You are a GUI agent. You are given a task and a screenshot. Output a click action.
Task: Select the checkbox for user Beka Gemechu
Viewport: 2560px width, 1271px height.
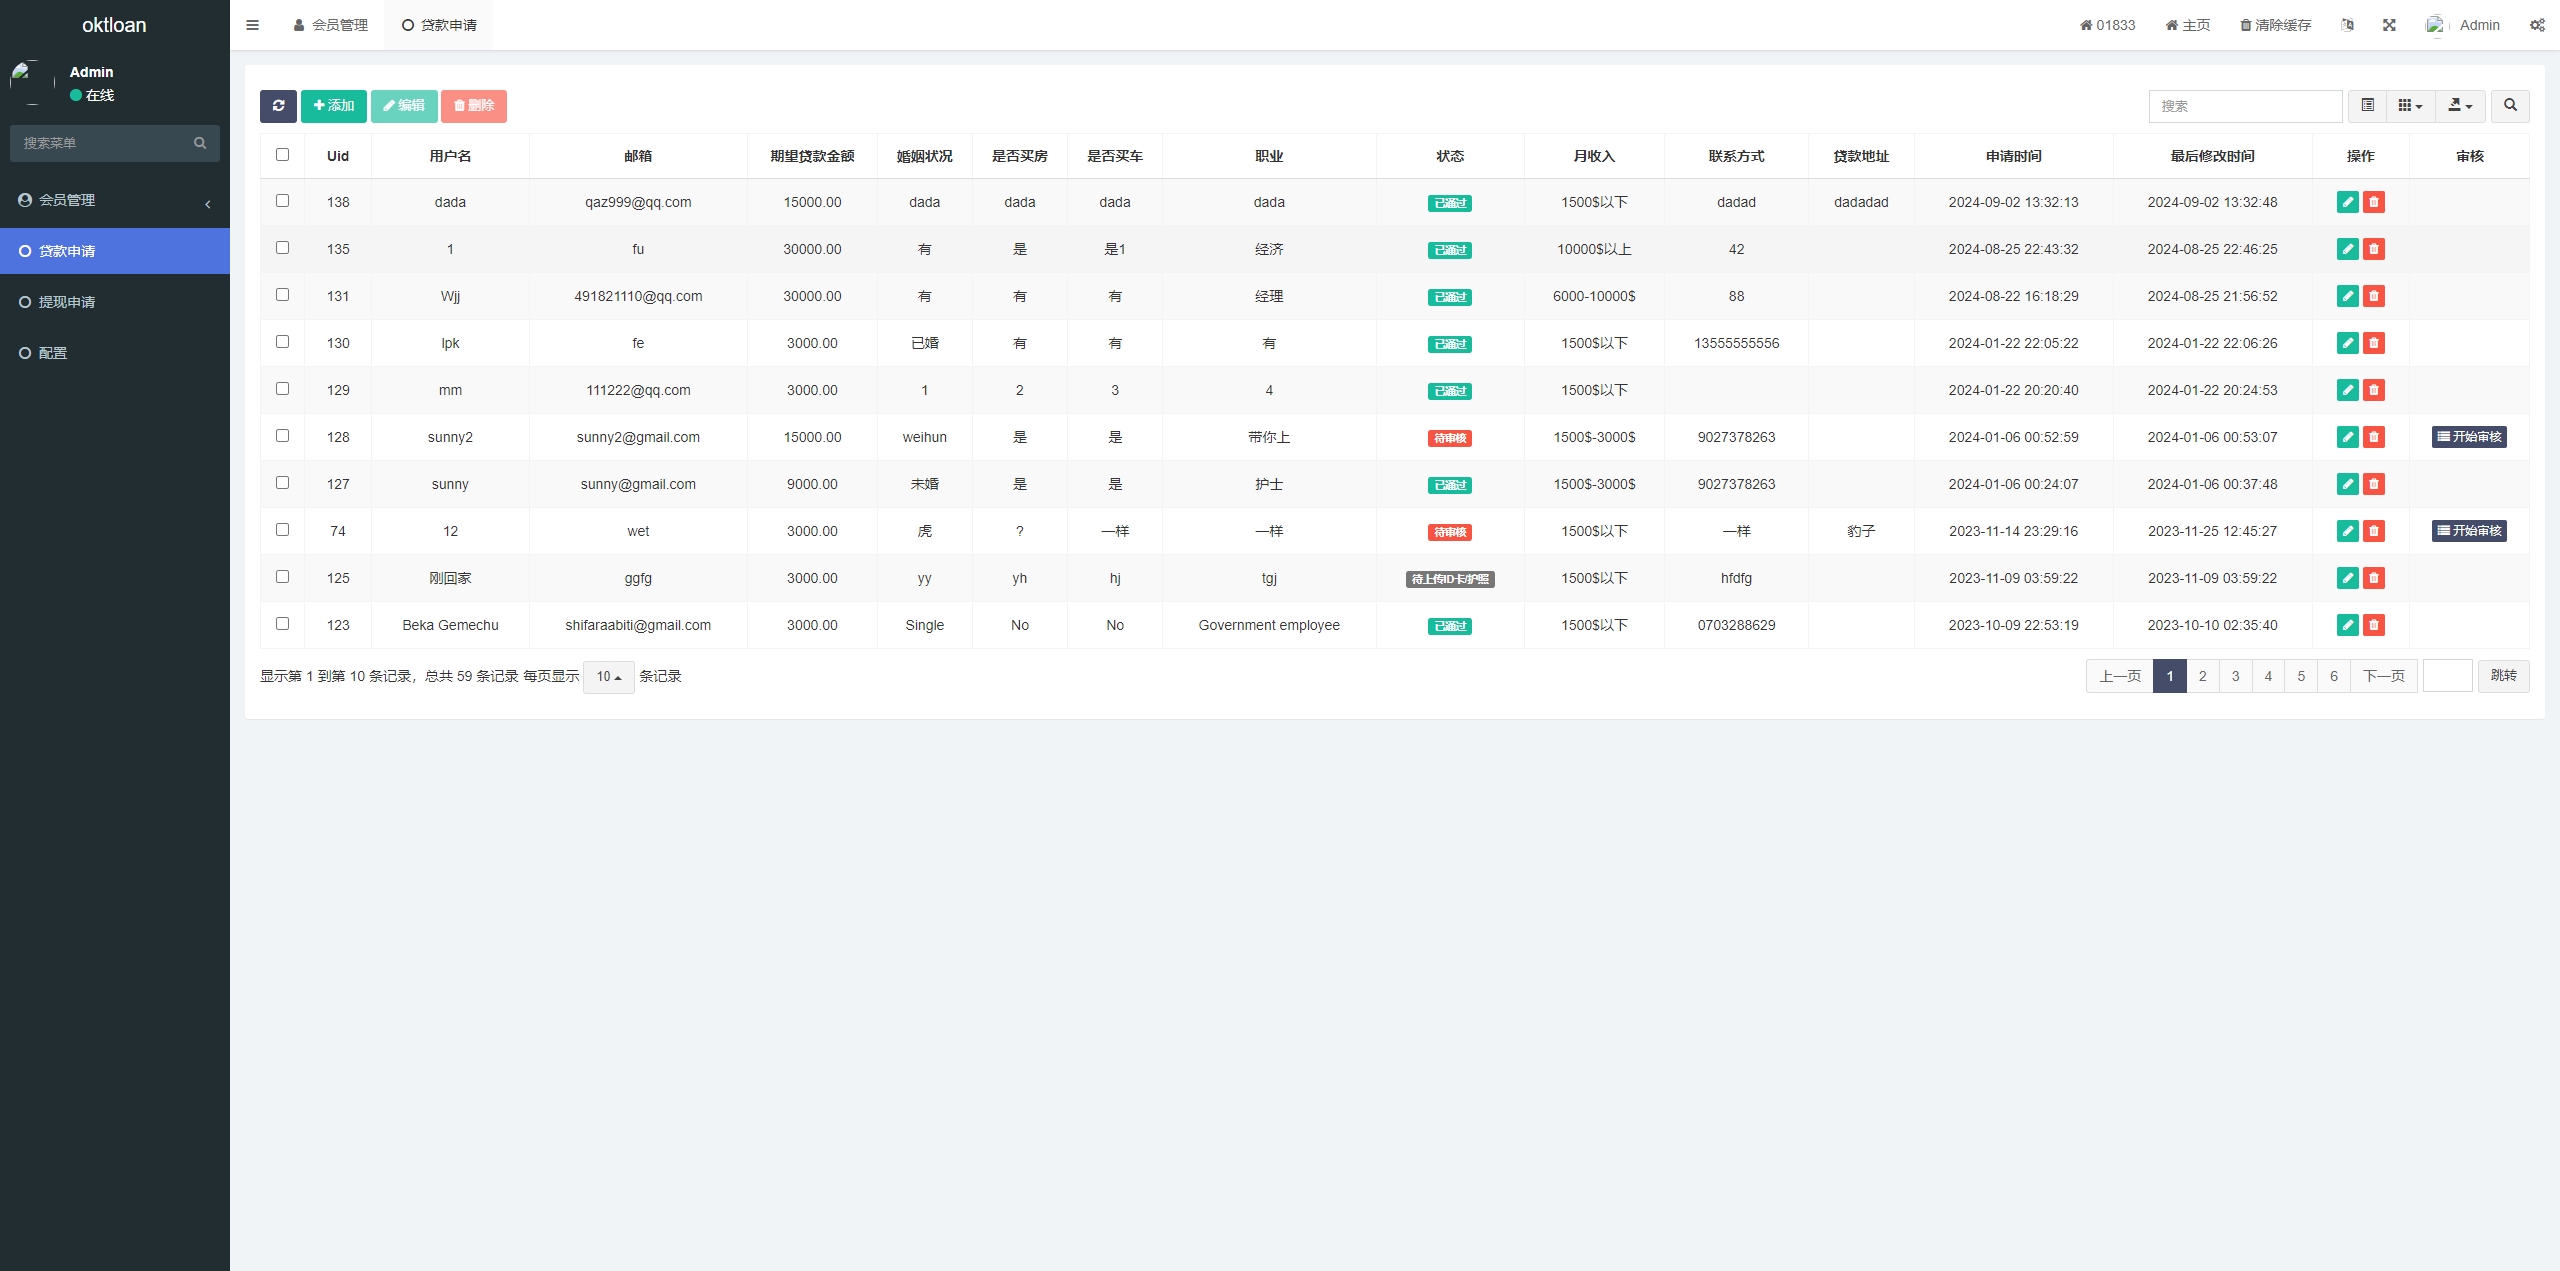pyautogui.click(x=282, y=624)
